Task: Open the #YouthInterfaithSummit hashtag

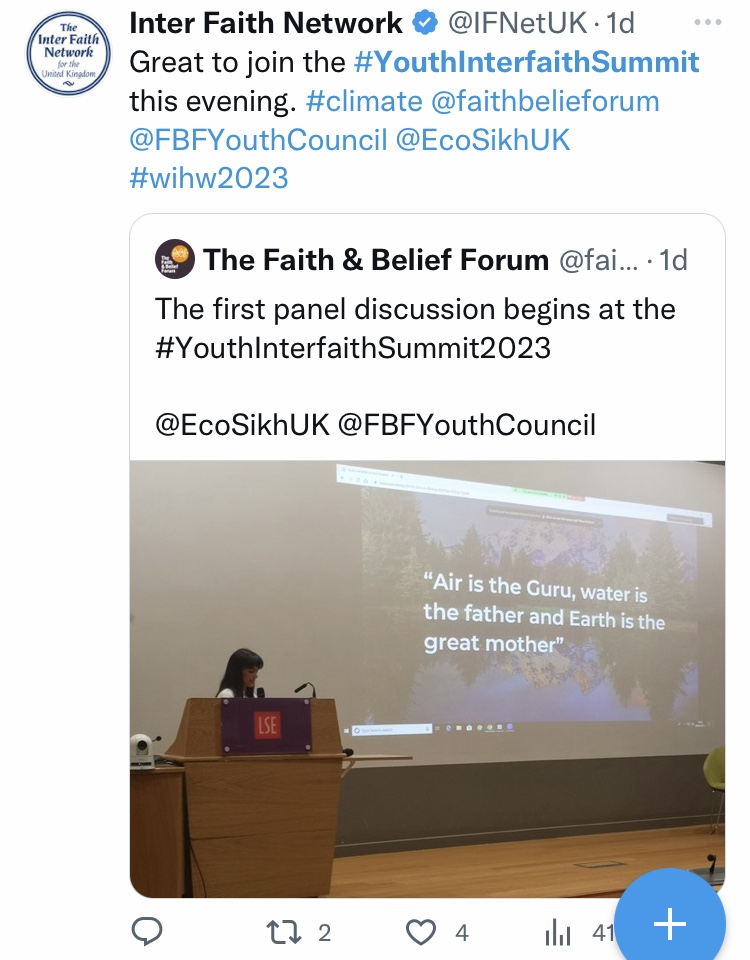Action: 527,62
